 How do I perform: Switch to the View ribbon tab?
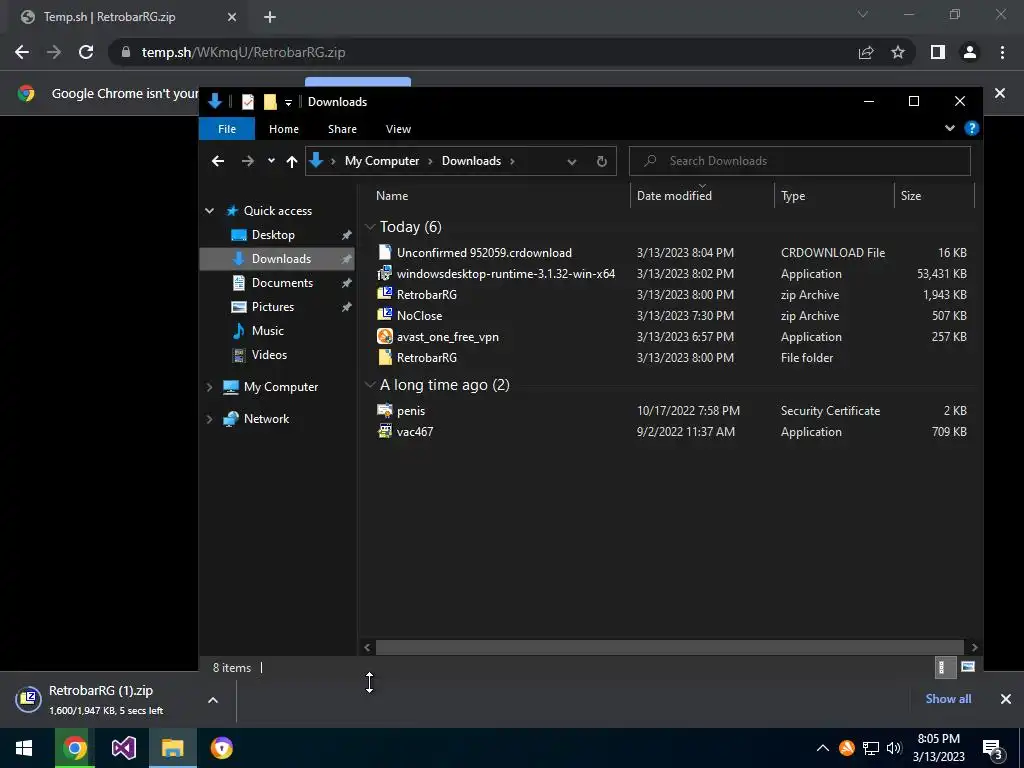(398, 129)
